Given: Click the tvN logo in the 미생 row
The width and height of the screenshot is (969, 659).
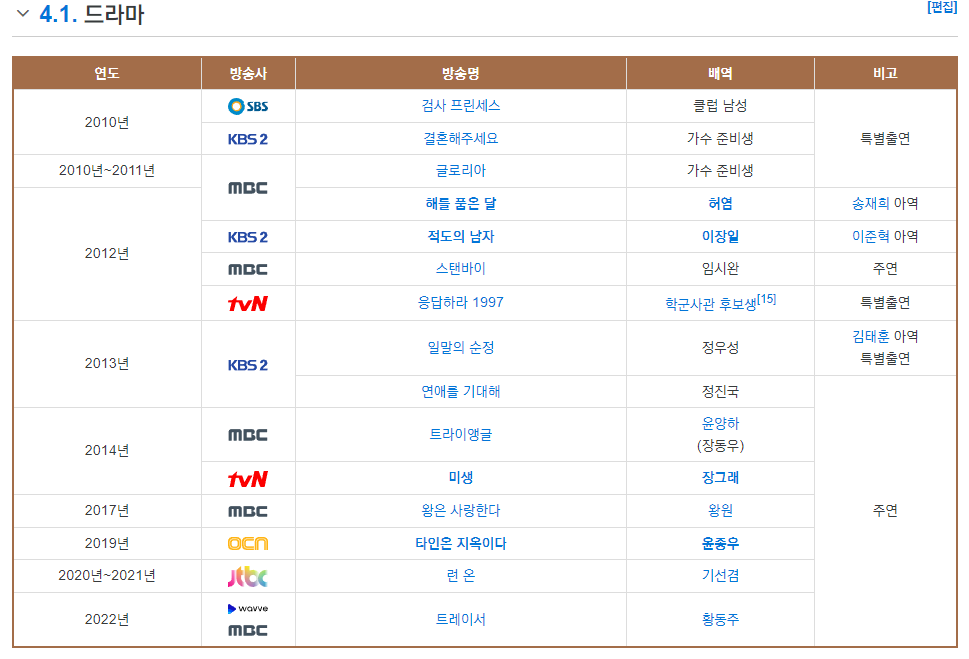Looking at the screenshot, I should [x=248, y=479].
